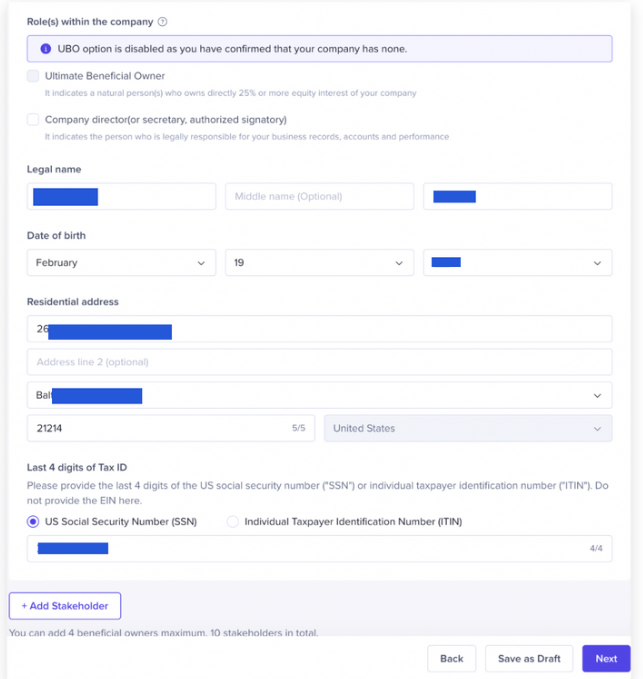Click the Middle name (Optional) field
Image resolution: width=643 pixels, height=679 pixels.
tap(320, 196)
